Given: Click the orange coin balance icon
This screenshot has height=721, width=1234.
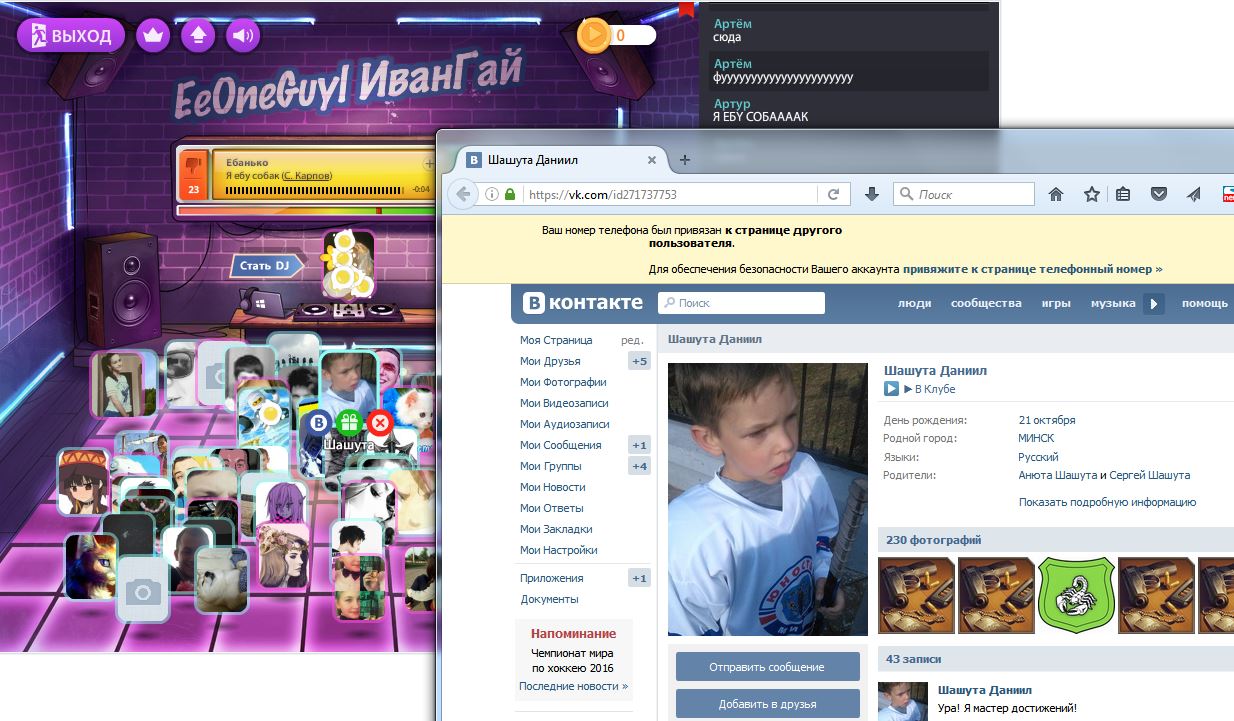Looking at the screenshot, I should click(x=593, y=35).
